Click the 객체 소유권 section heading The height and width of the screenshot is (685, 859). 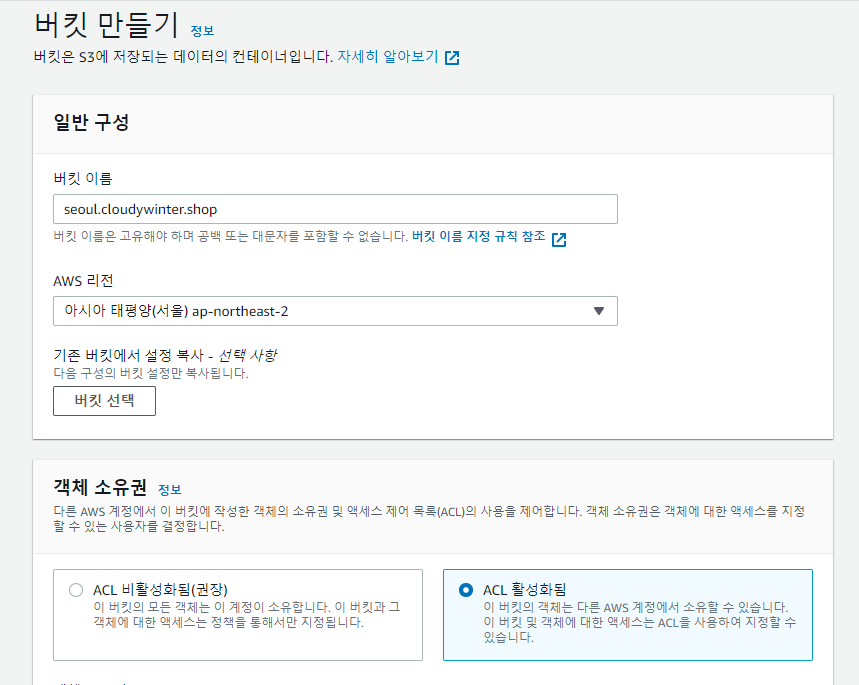(x=100, y=487)
